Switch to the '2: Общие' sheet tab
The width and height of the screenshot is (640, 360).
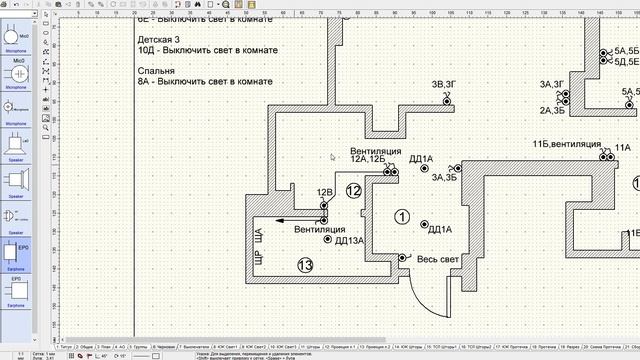point(84,347)
